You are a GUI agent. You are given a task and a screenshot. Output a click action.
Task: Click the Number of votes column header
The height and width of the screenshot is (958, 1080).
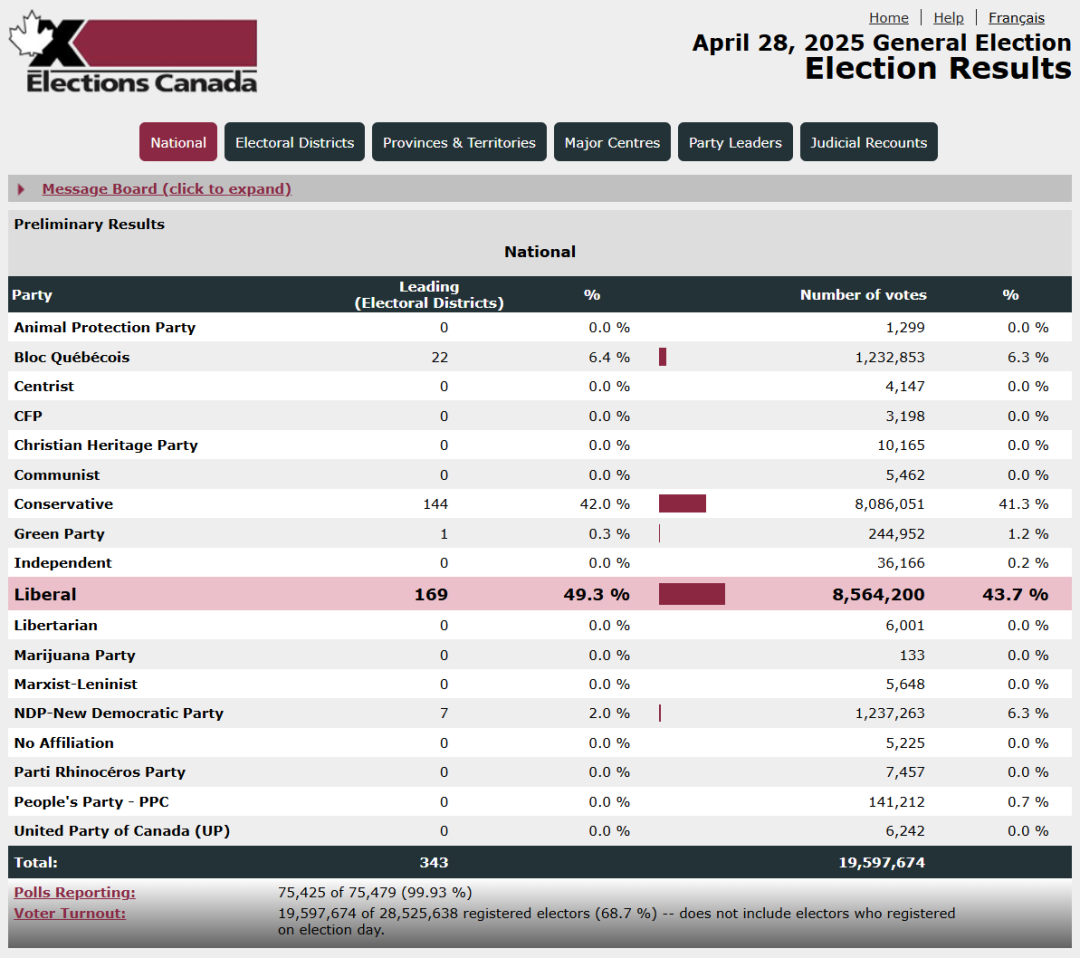862,295
